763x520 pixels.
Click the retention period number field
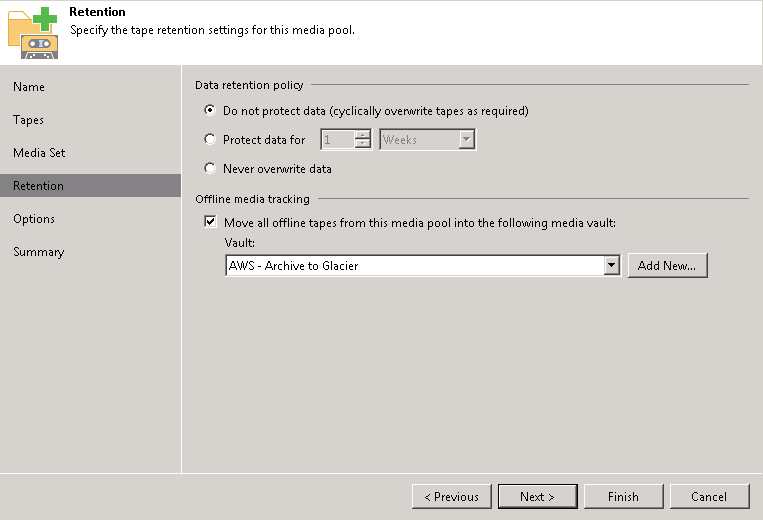point(338,140)
